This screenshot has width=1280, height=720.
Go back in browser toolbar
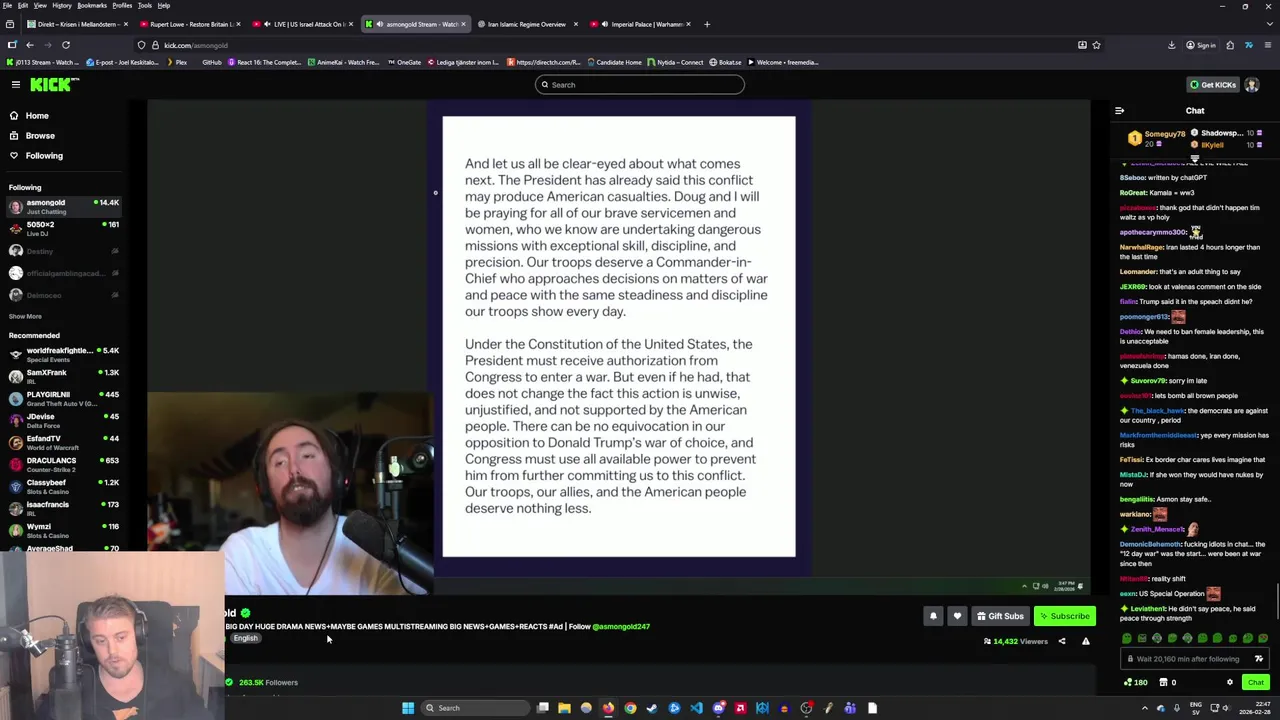30,45
